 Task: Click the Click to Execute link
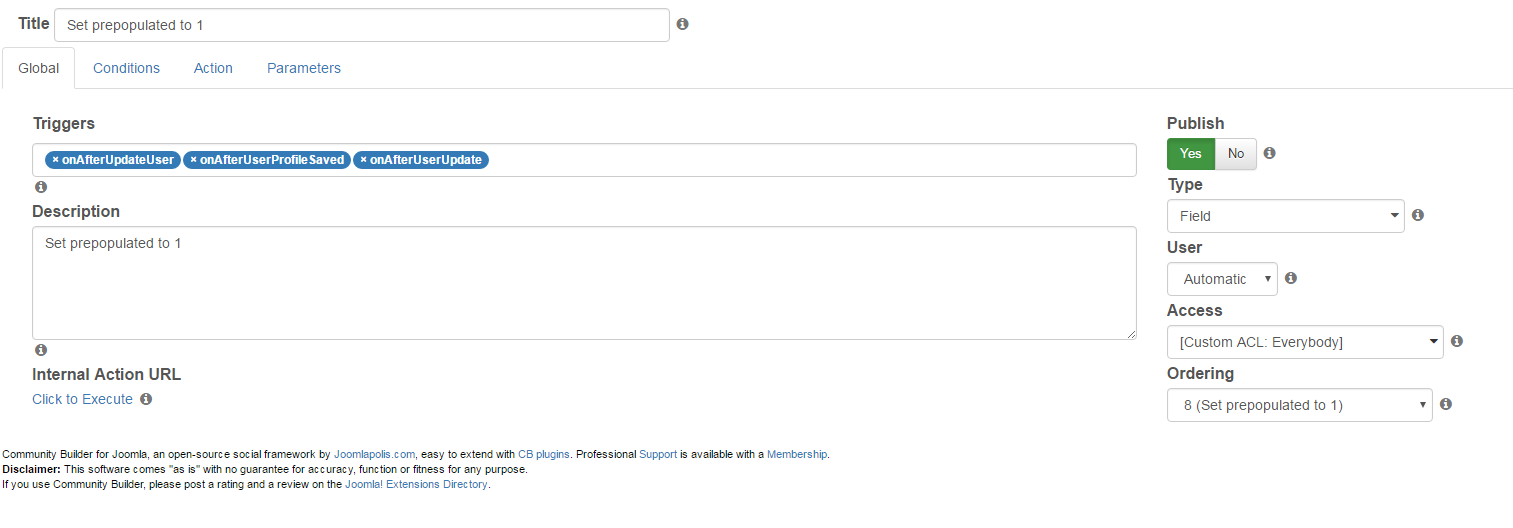[x=82, y=399]
